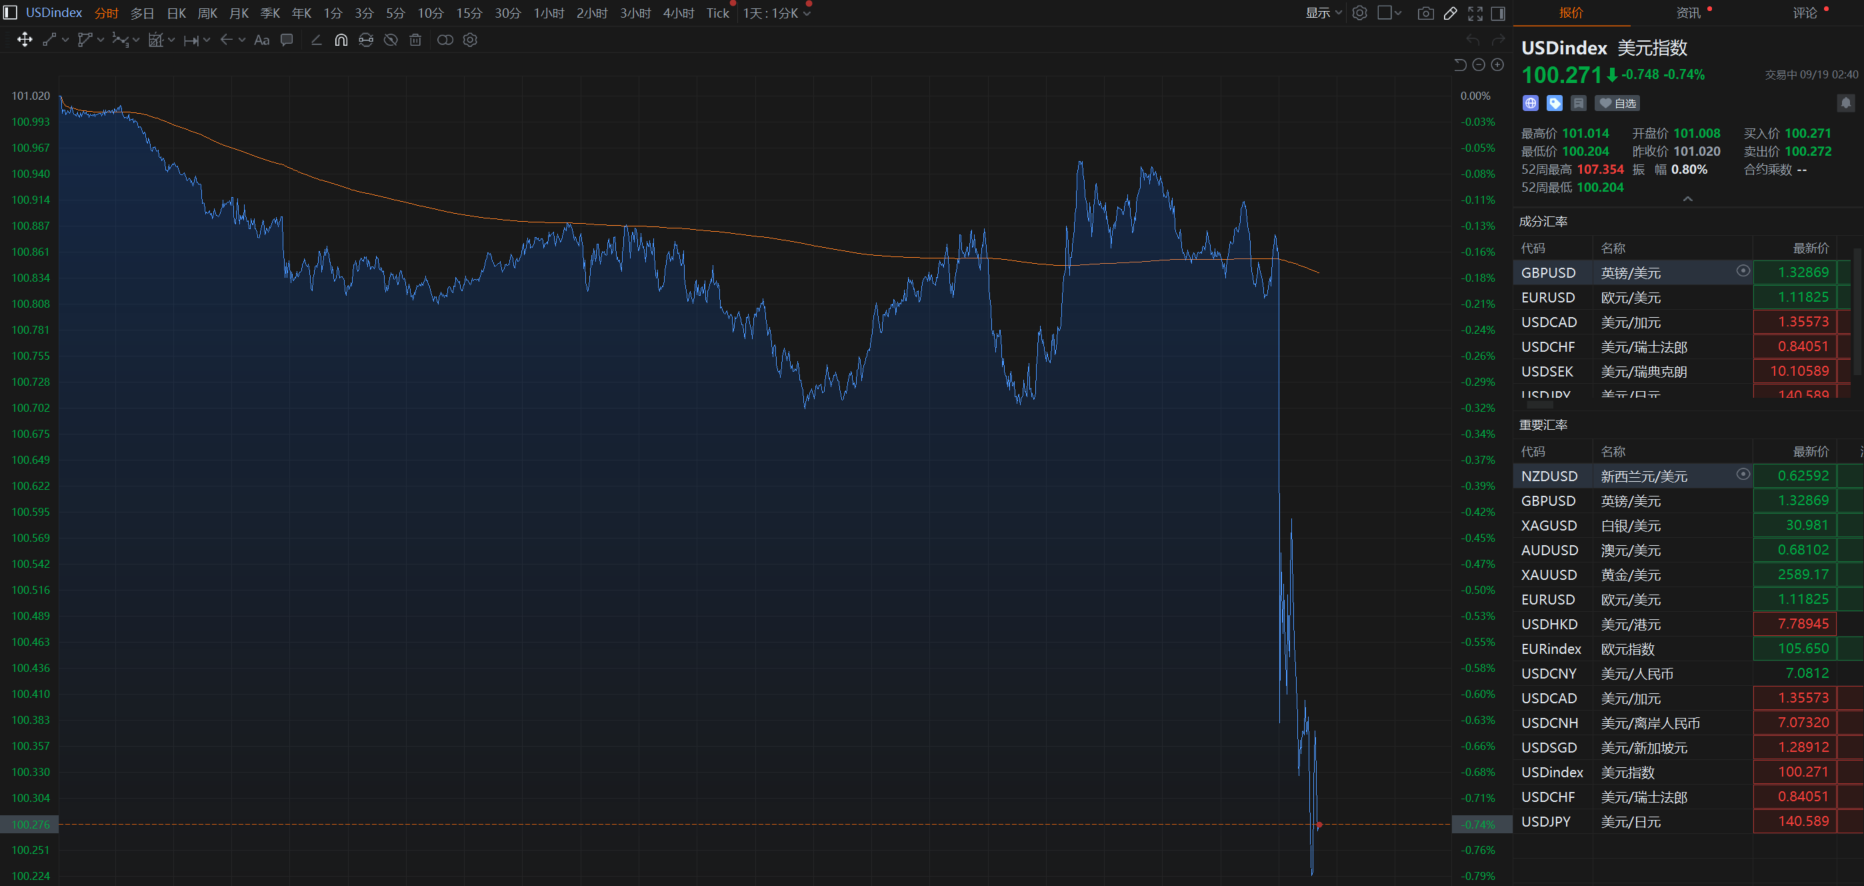The height and width of the screenshot is (886, 1864).
Task: Select the Tick timeframe button
Action: click(x=718, y=13)
